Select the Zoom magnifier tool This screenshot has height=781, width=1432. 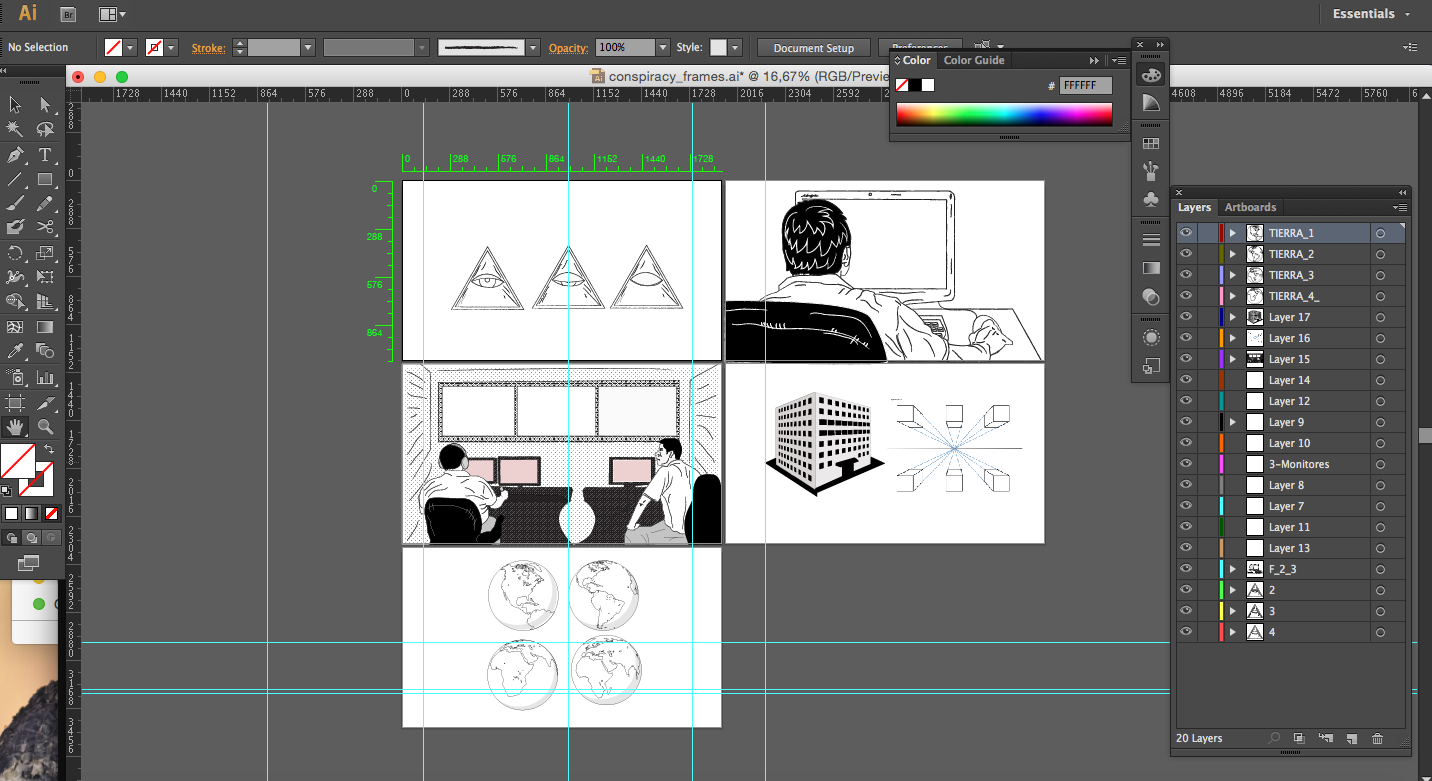45,427
